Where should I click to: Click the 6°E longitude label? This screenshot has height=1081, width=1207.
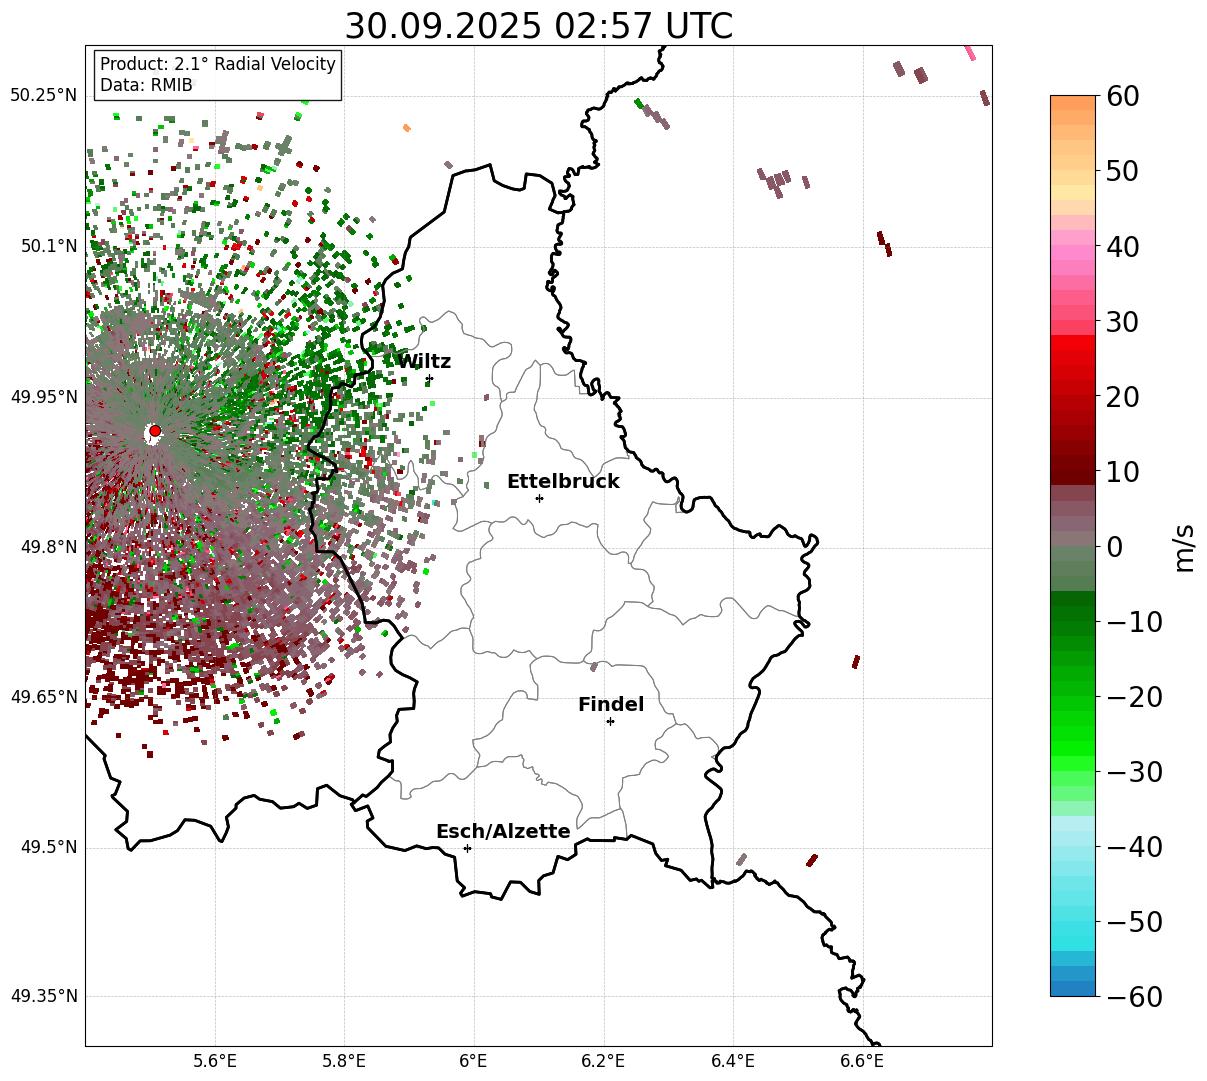coord(473,1061)
